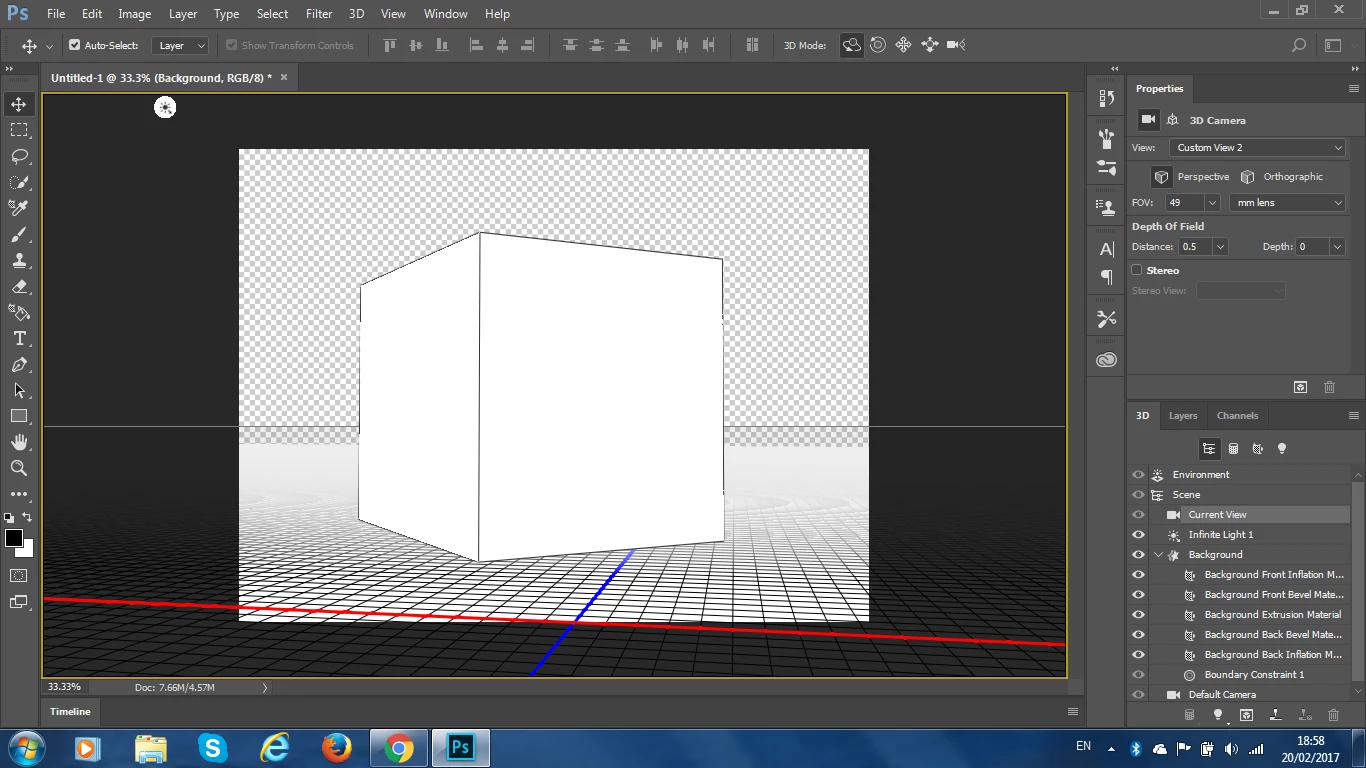Toggle visibility of Background Extrusion Material
1366x768 pixels.
1138,615
